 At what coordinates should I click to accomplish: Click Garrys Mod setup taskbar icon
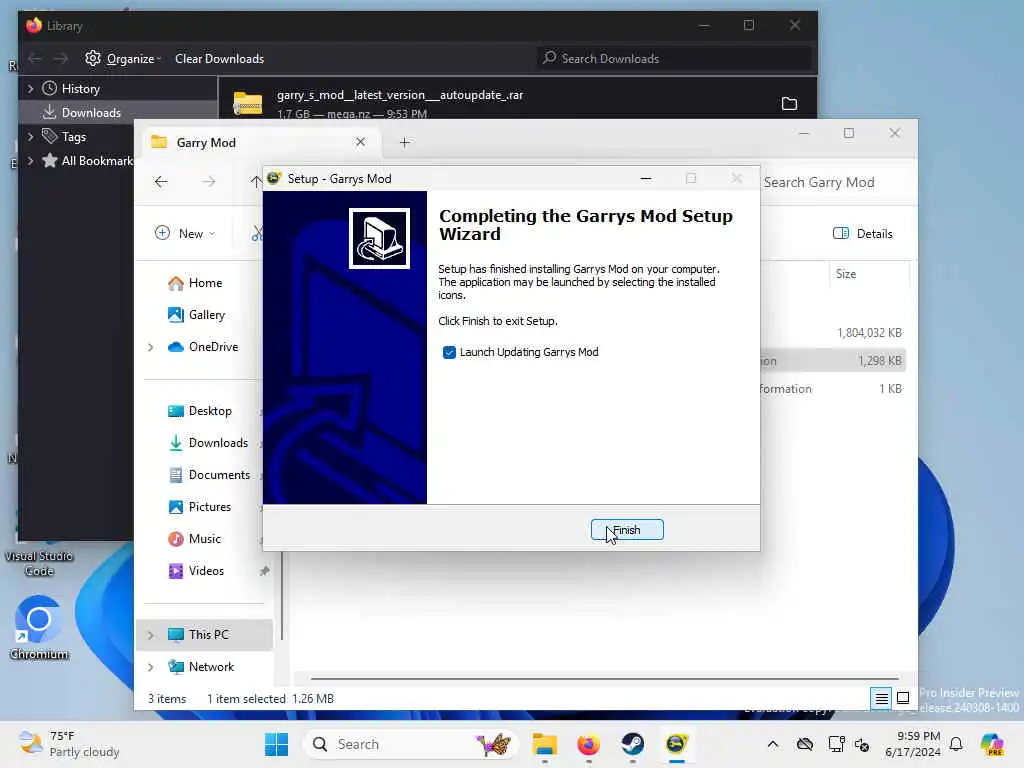(677, 744)
